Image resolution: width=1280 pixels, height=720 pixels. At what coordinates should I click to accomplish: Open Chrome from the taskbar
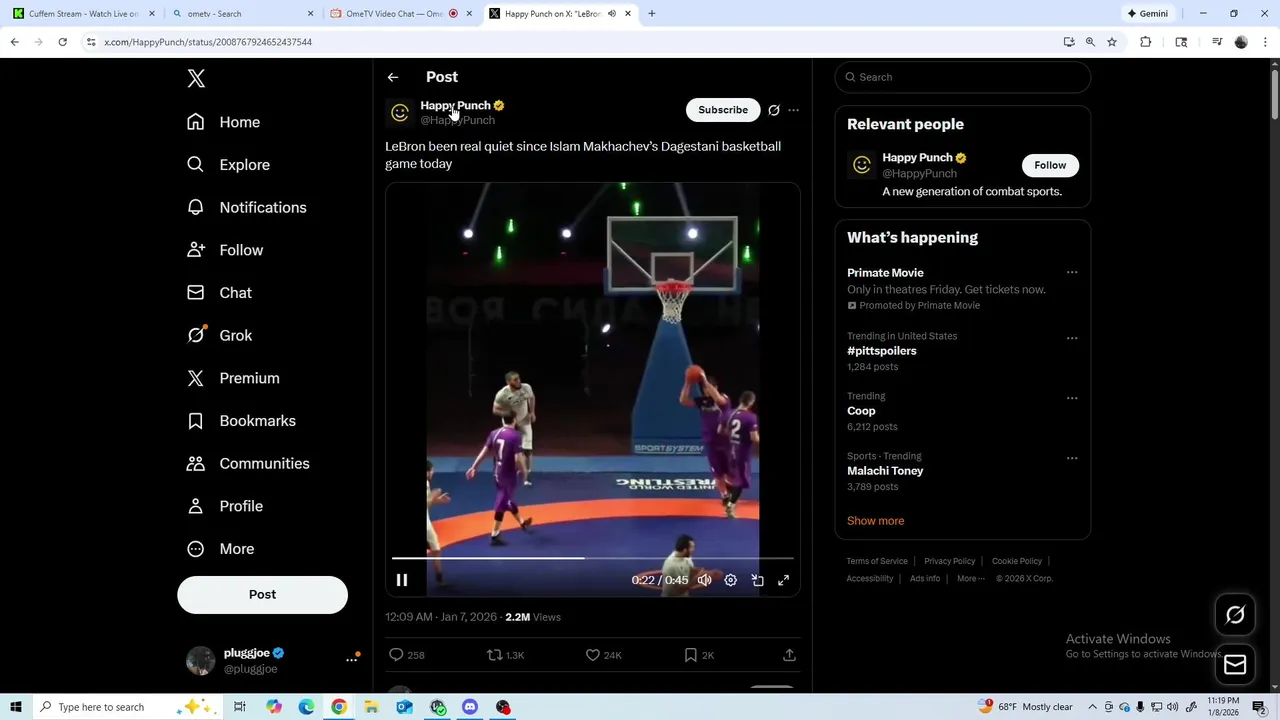tap(339, 707)
